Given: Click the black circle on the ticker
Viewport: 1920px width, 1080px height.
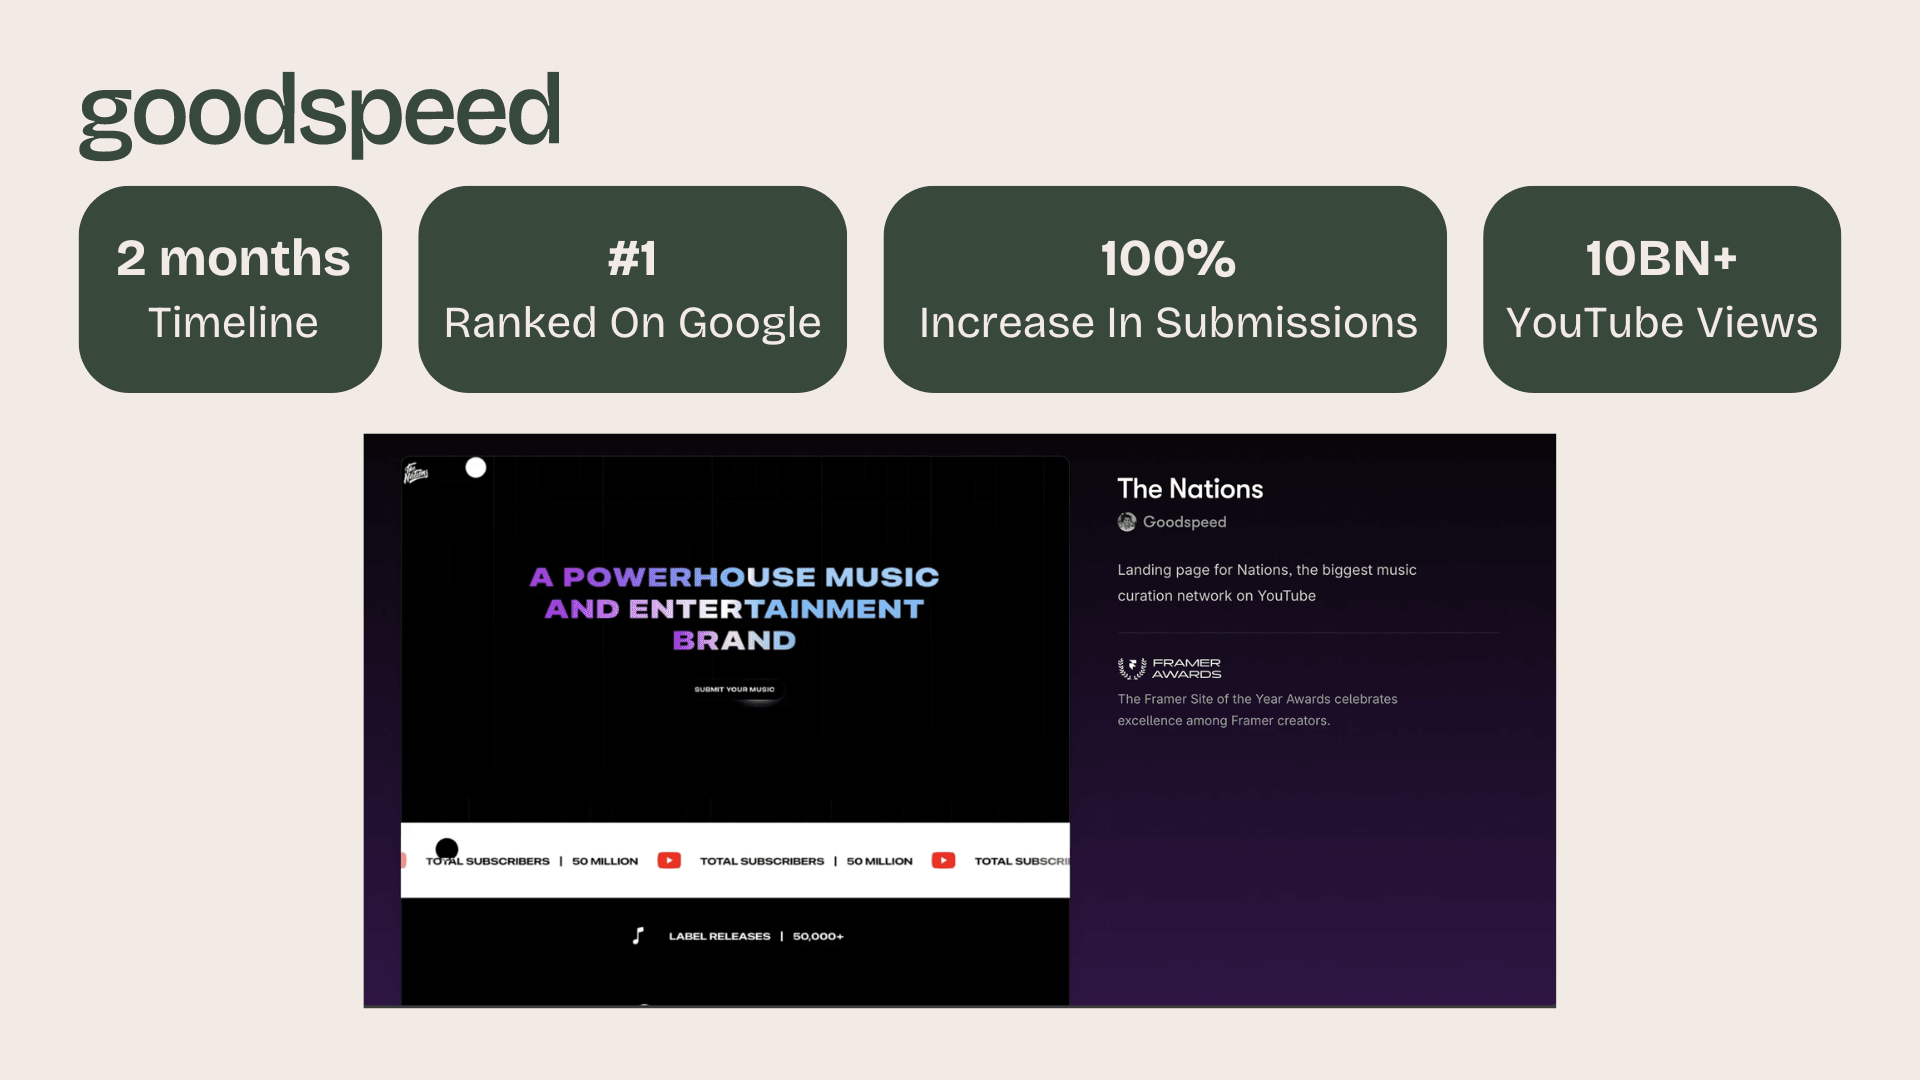Looking at the screenshot, I should point(447,849).
